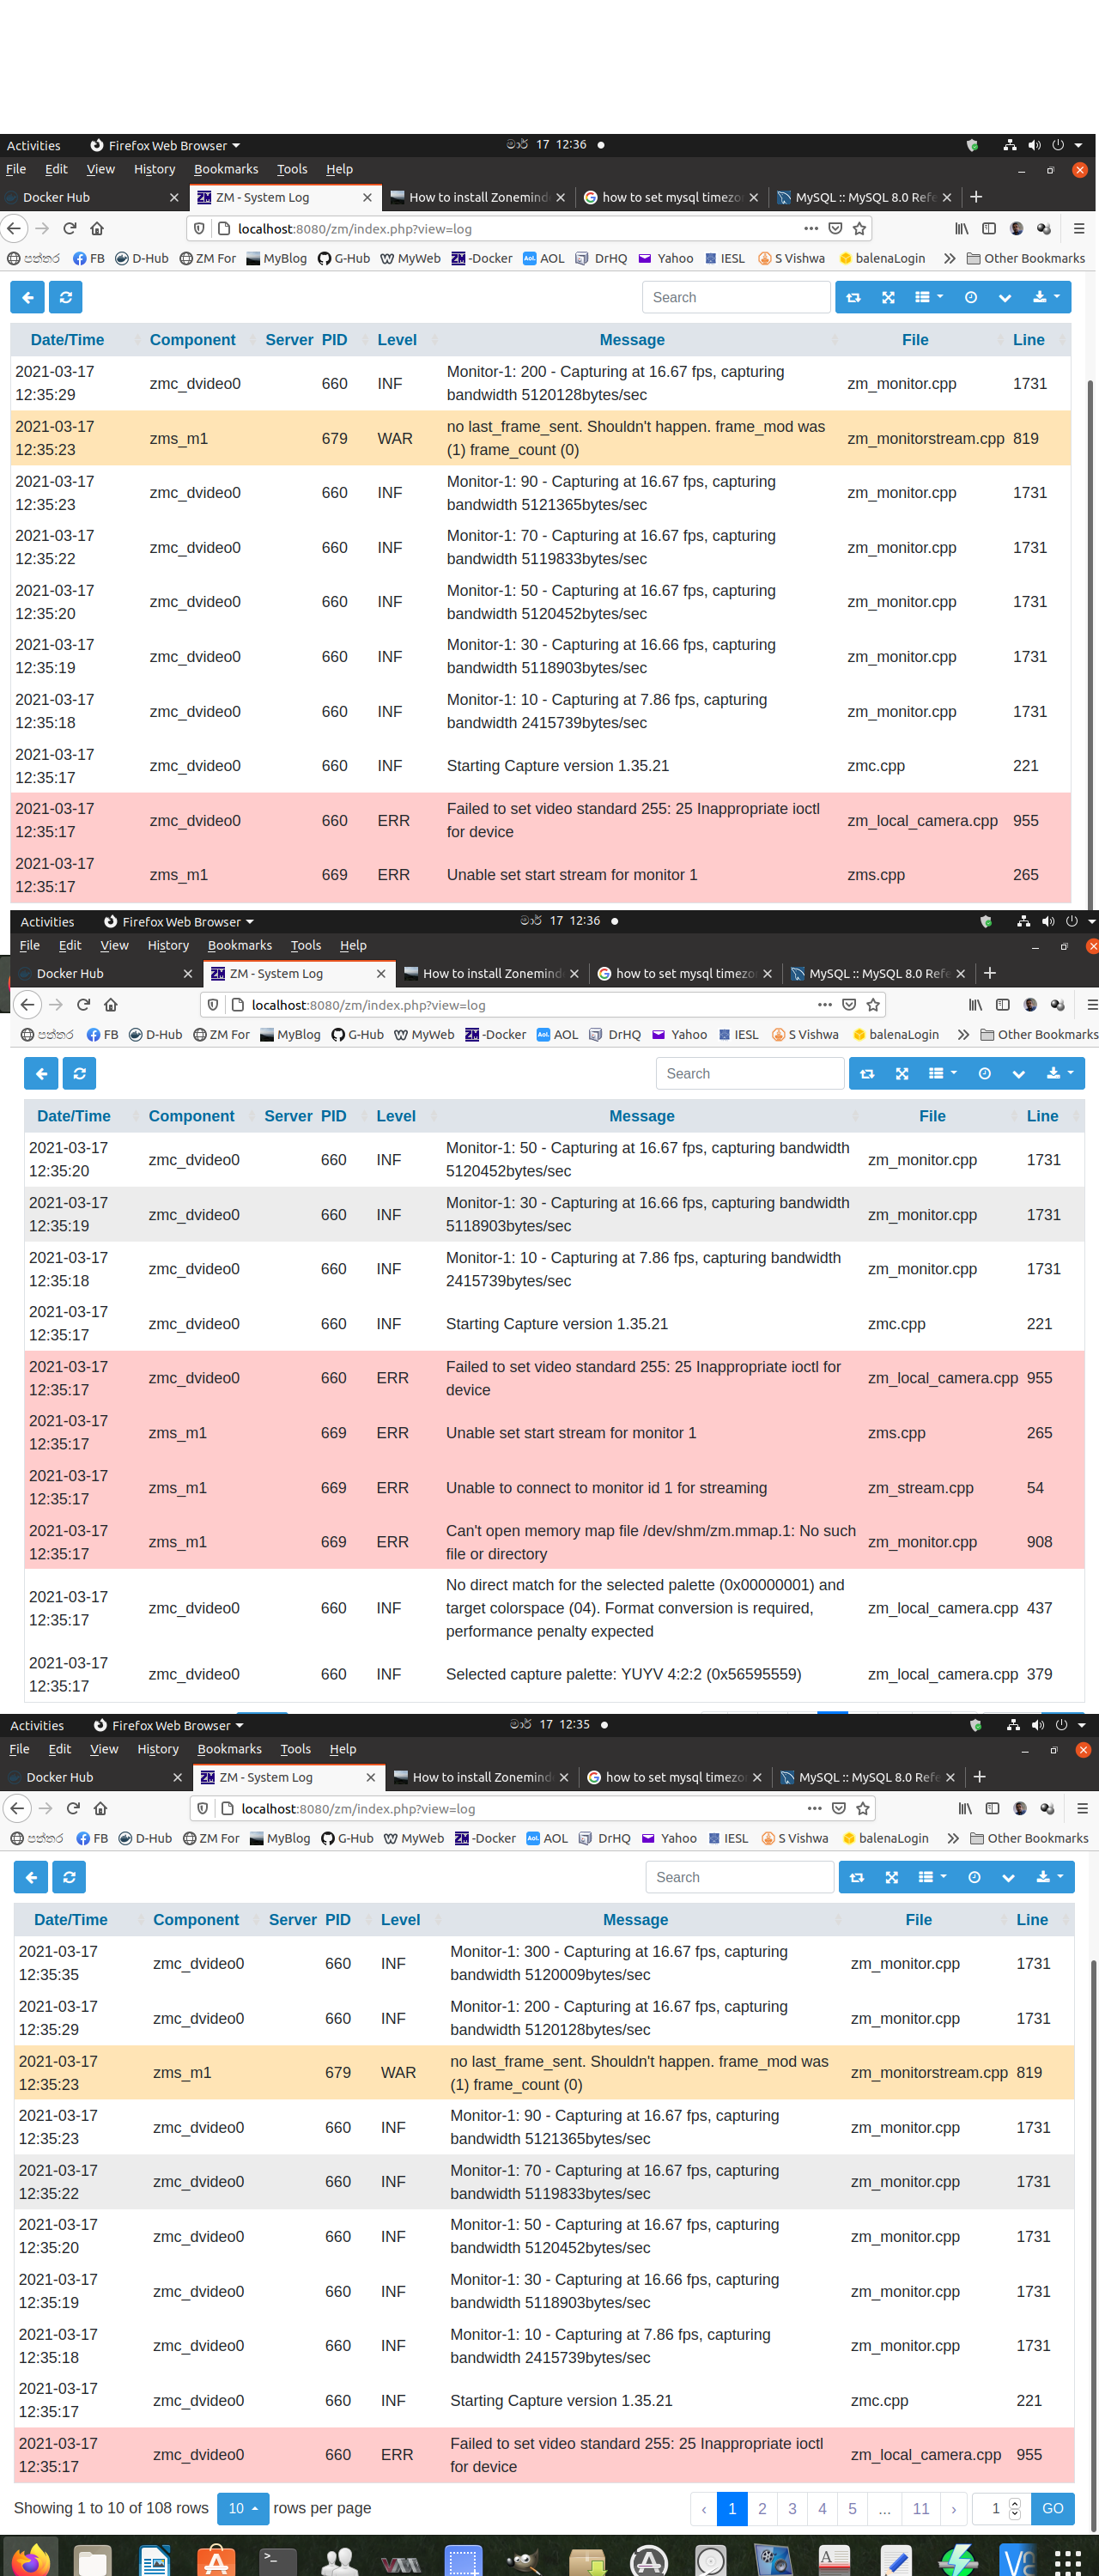Click the volume icon in the 12:35 top bar
The width and height of the screenshot is (1099, 2576).
[x=1037, y=1725]
